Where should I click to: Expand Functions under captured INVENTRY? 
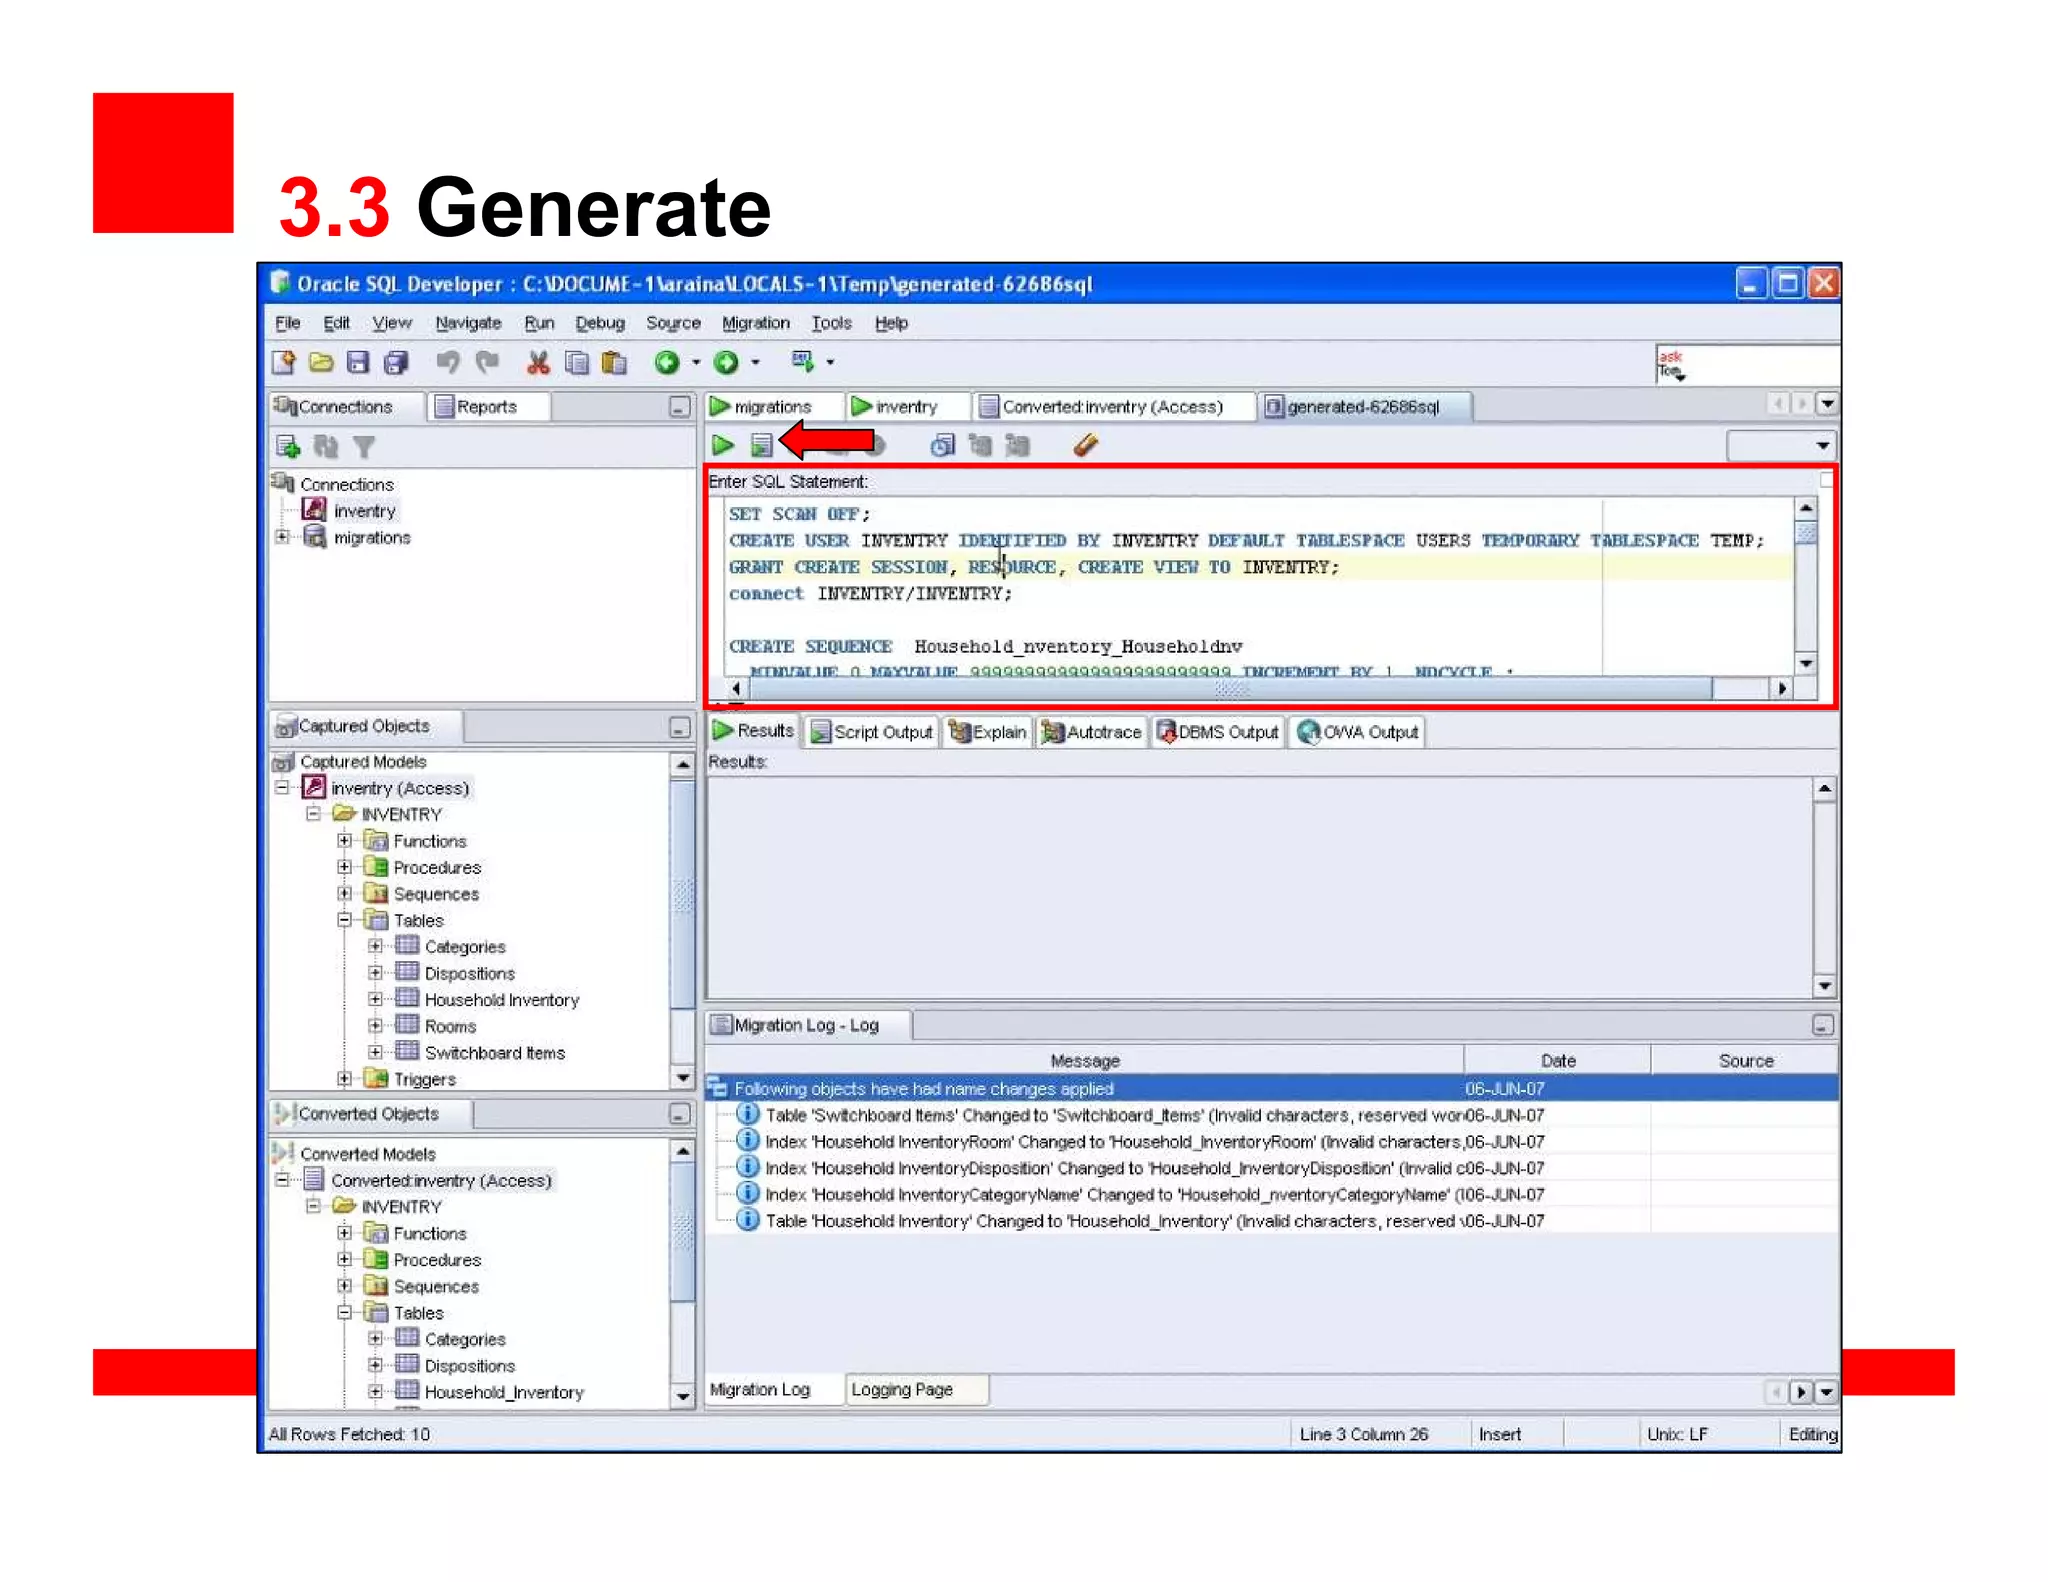pos(345,841)
